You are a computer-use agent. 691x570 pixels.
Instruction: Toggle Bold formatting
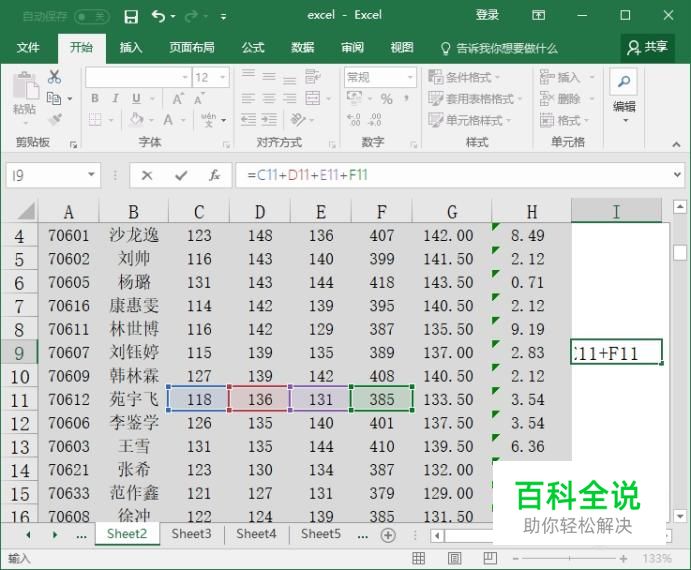(x=95, y=98)
